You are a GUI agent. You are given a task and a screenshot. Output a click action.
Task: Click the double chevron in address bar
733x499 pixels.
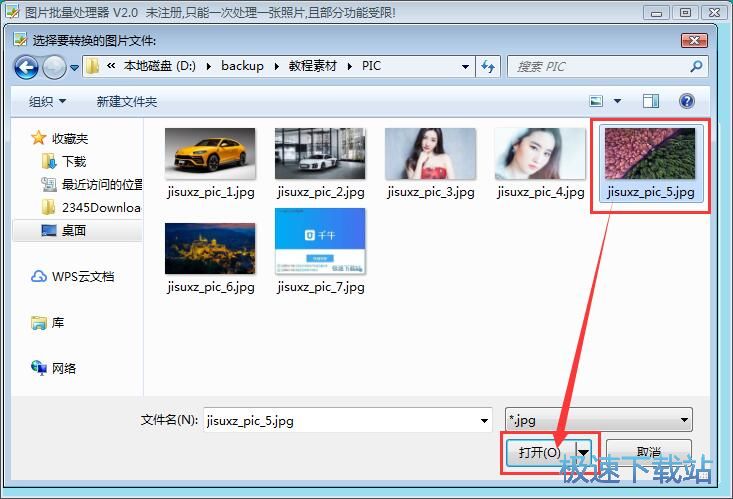coord(111,65)
